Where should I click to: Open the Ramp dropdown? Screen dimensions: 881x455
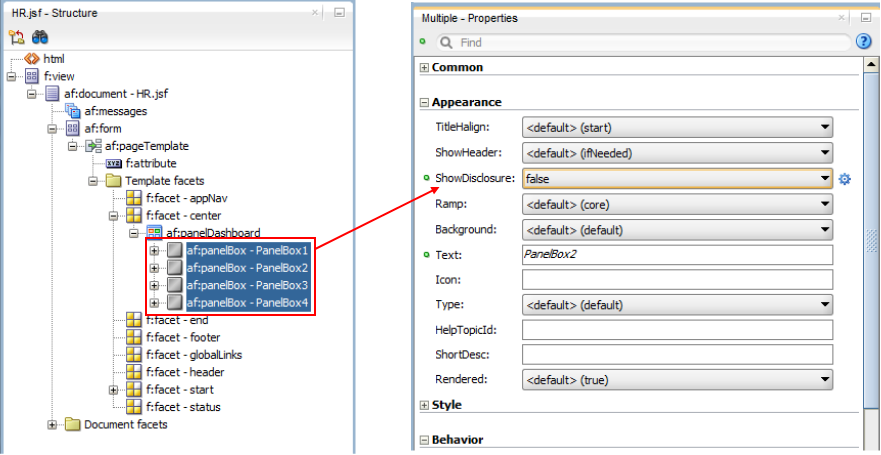tap(677, 205)
